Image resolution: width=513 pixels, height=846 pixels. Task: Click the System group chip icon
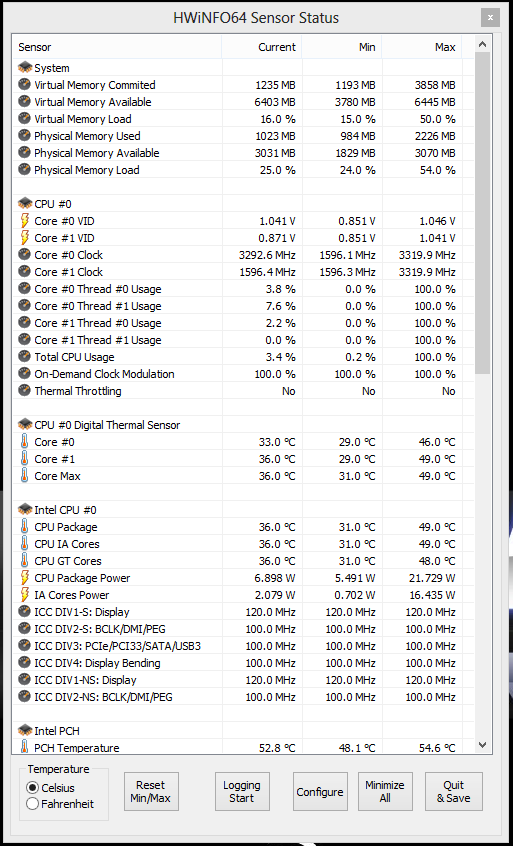tap(25, 68)
